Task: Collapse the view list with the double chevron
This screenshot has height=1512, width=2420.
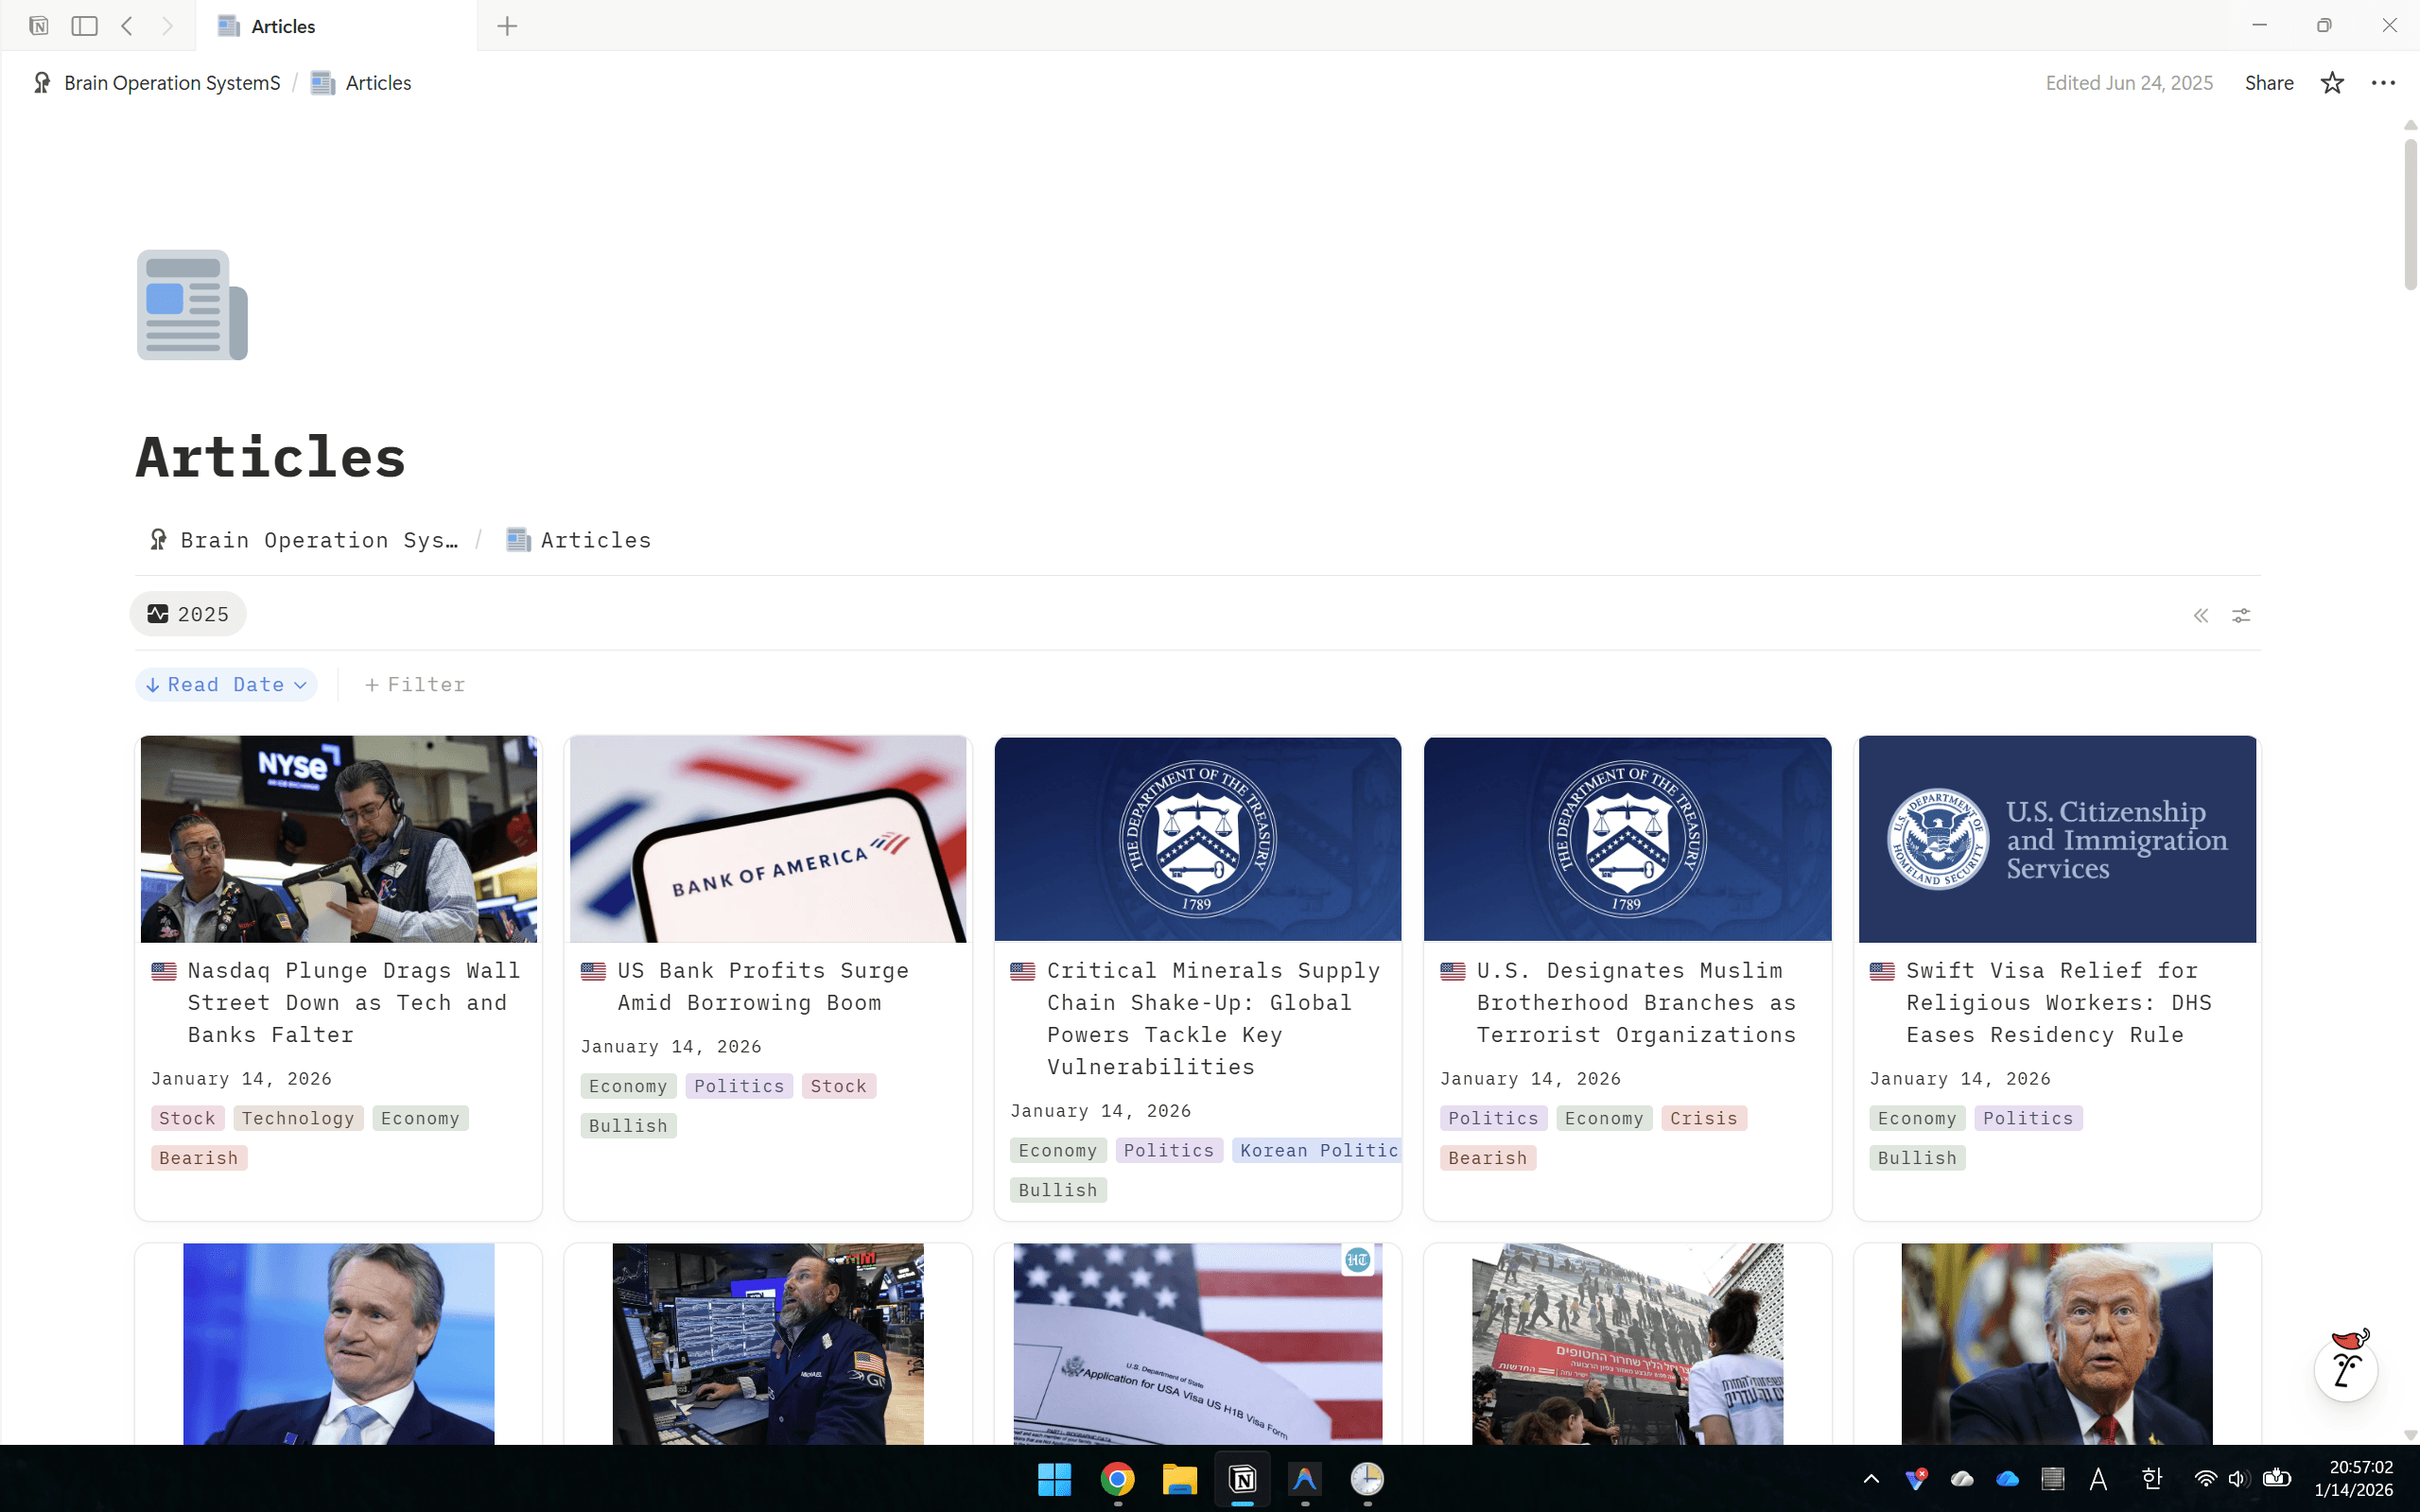Action: [2202, 615]
